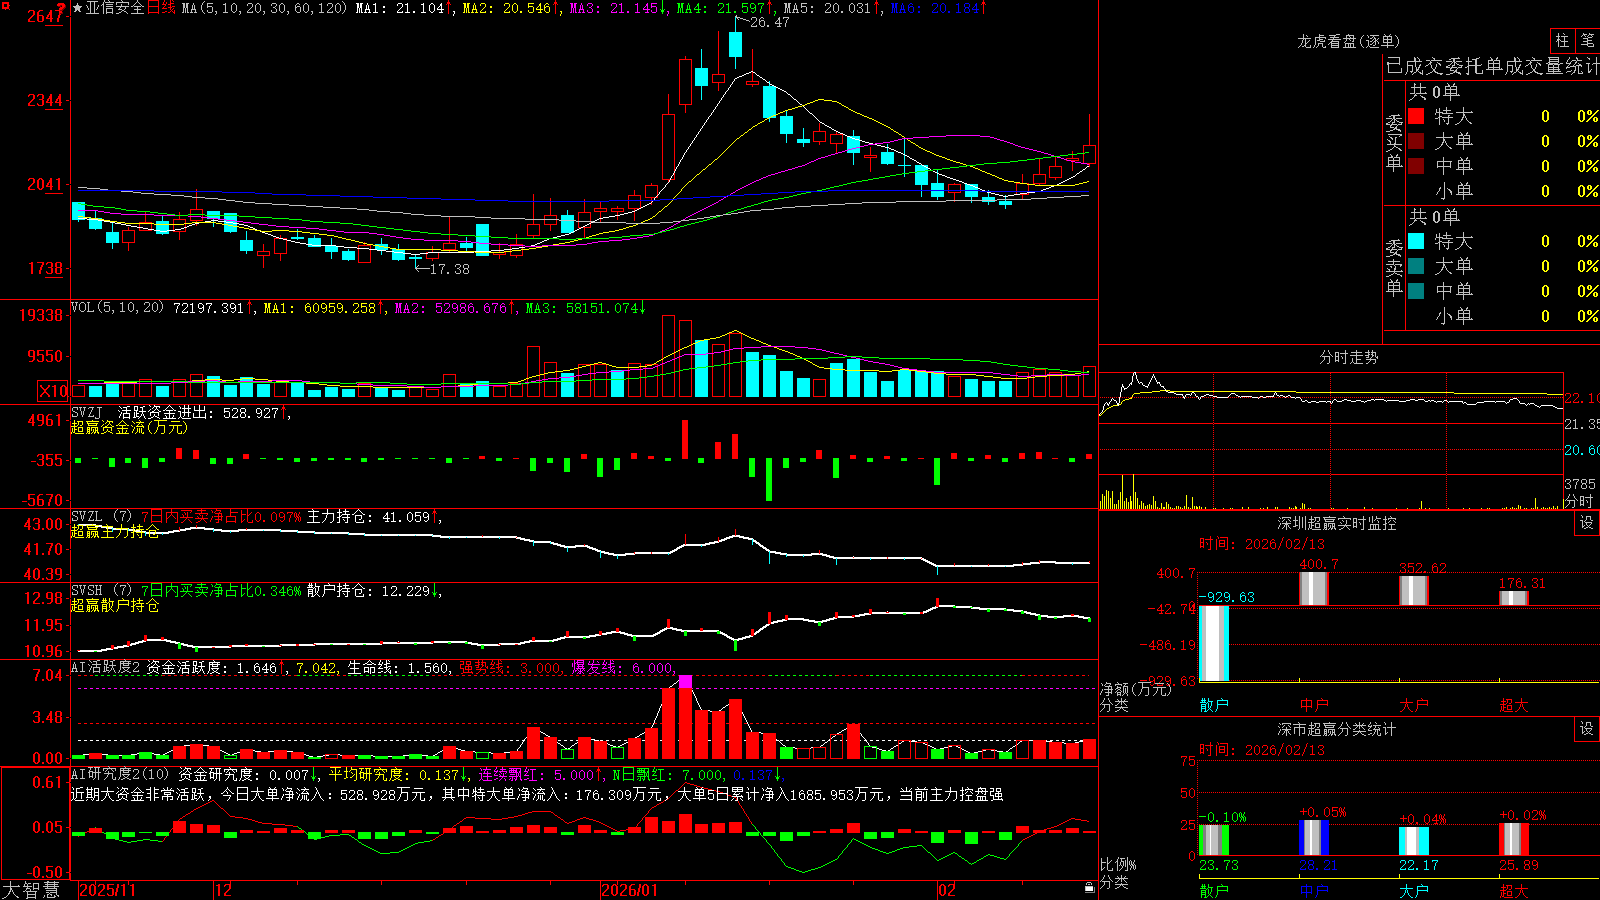This screenshot has height=900, width=1600.
Task: Click the cyan 大户 bar showing 22.17
Action: [1414, 841]
